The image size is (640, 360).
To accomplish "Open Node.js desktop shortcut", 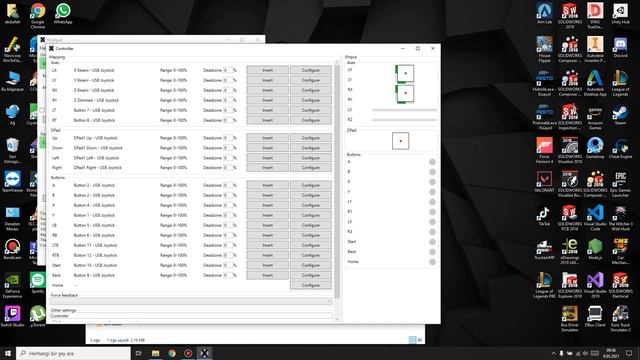I will 595,249.
